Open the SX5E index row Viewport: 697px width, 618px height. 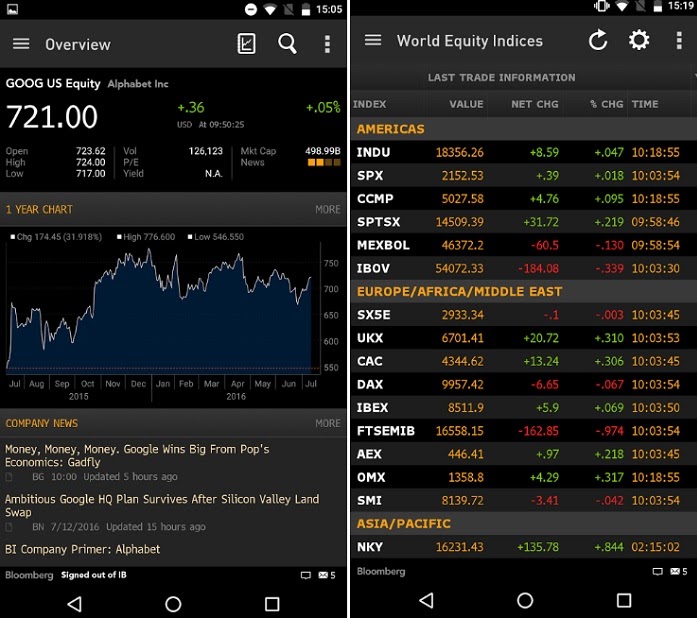pyautogui.click(x=524, y=315)
